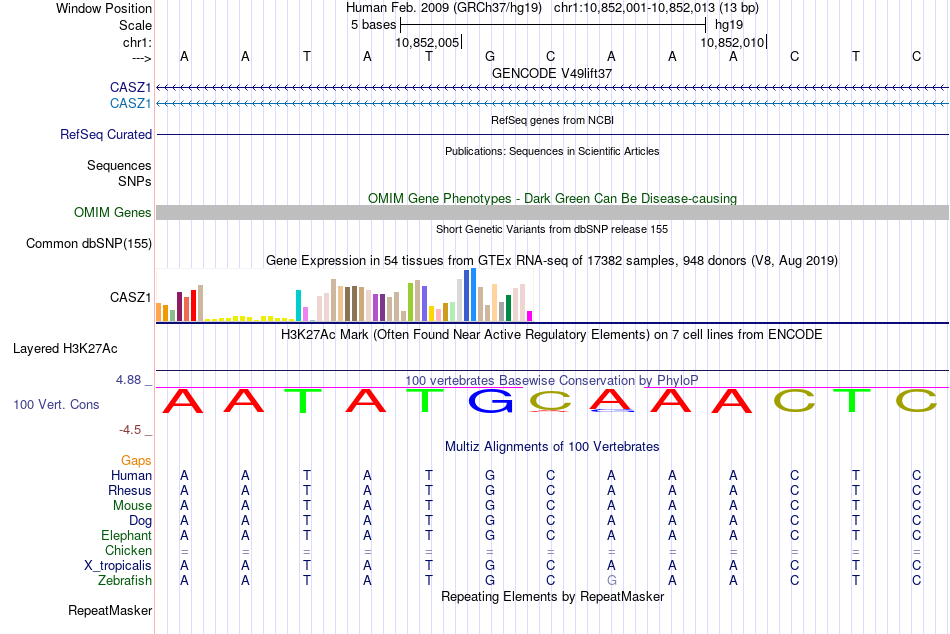
Task: Click the dark blue CASZ1 intron arrow line
Action: click(x=552, y=88)
